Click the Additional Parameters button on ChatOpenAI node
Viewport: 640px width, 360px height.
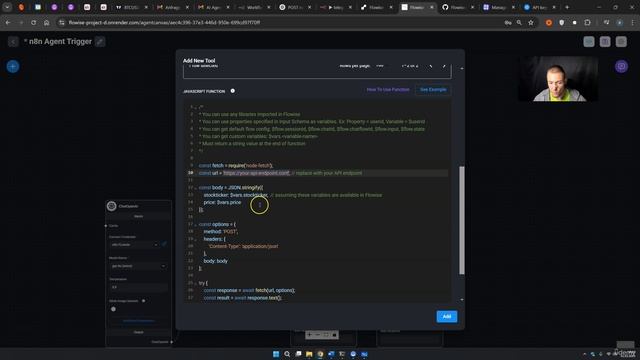138,321
